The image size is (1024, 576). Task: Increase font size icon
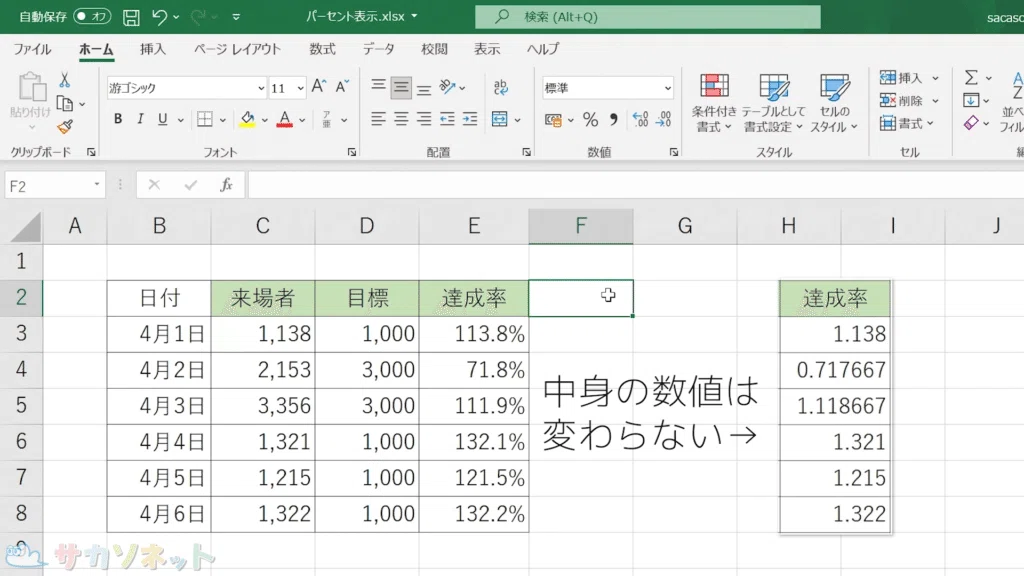point(319,86)
